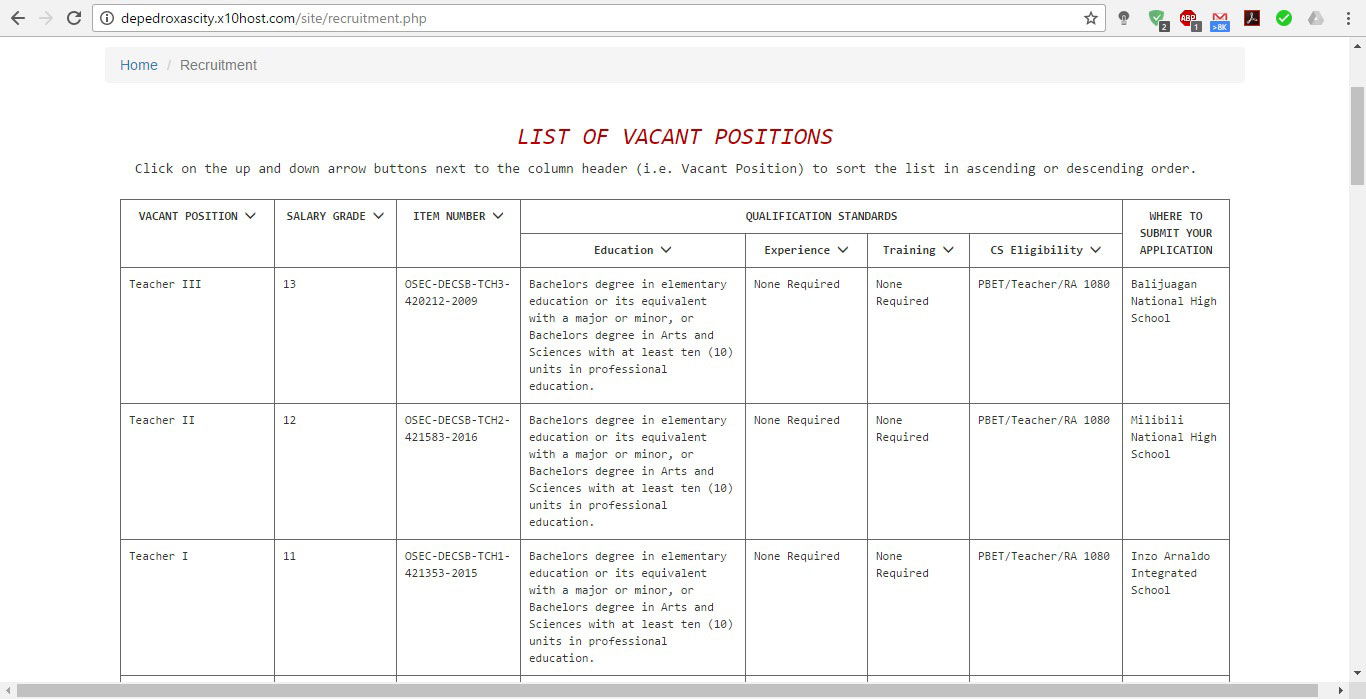Click the lightbulb extension icon
The width and height of the screenshot is (1366, 699).
coord(1124,18)
